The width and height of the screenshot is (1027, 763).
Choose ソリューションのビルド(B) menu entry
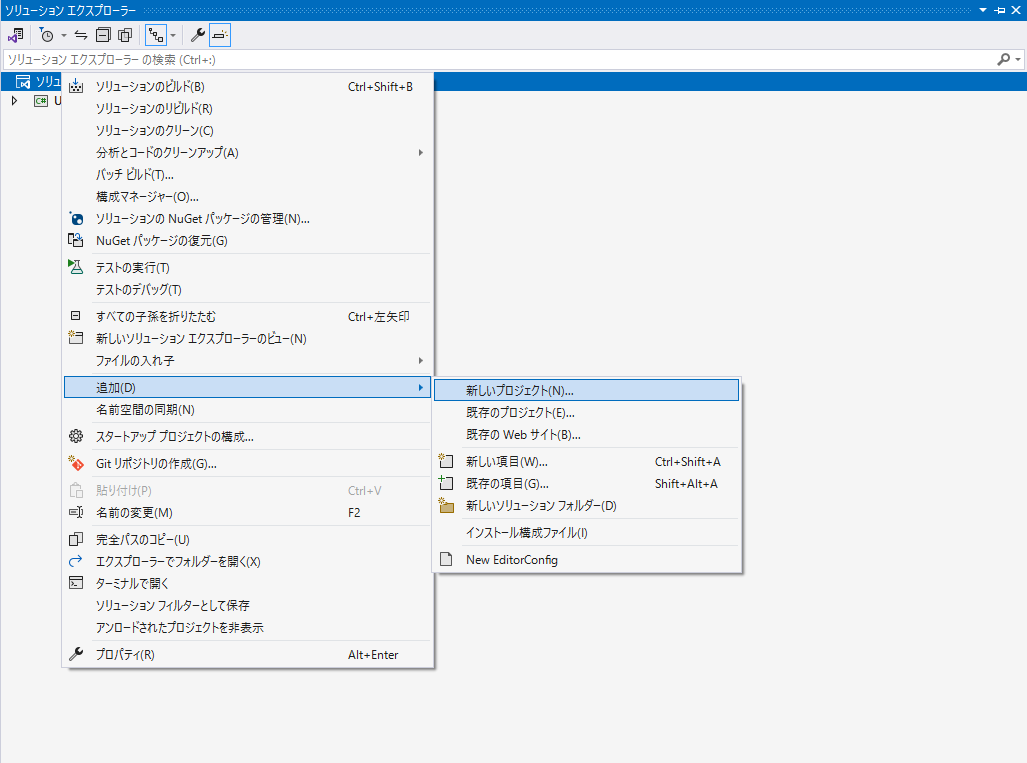click(248, 86)
